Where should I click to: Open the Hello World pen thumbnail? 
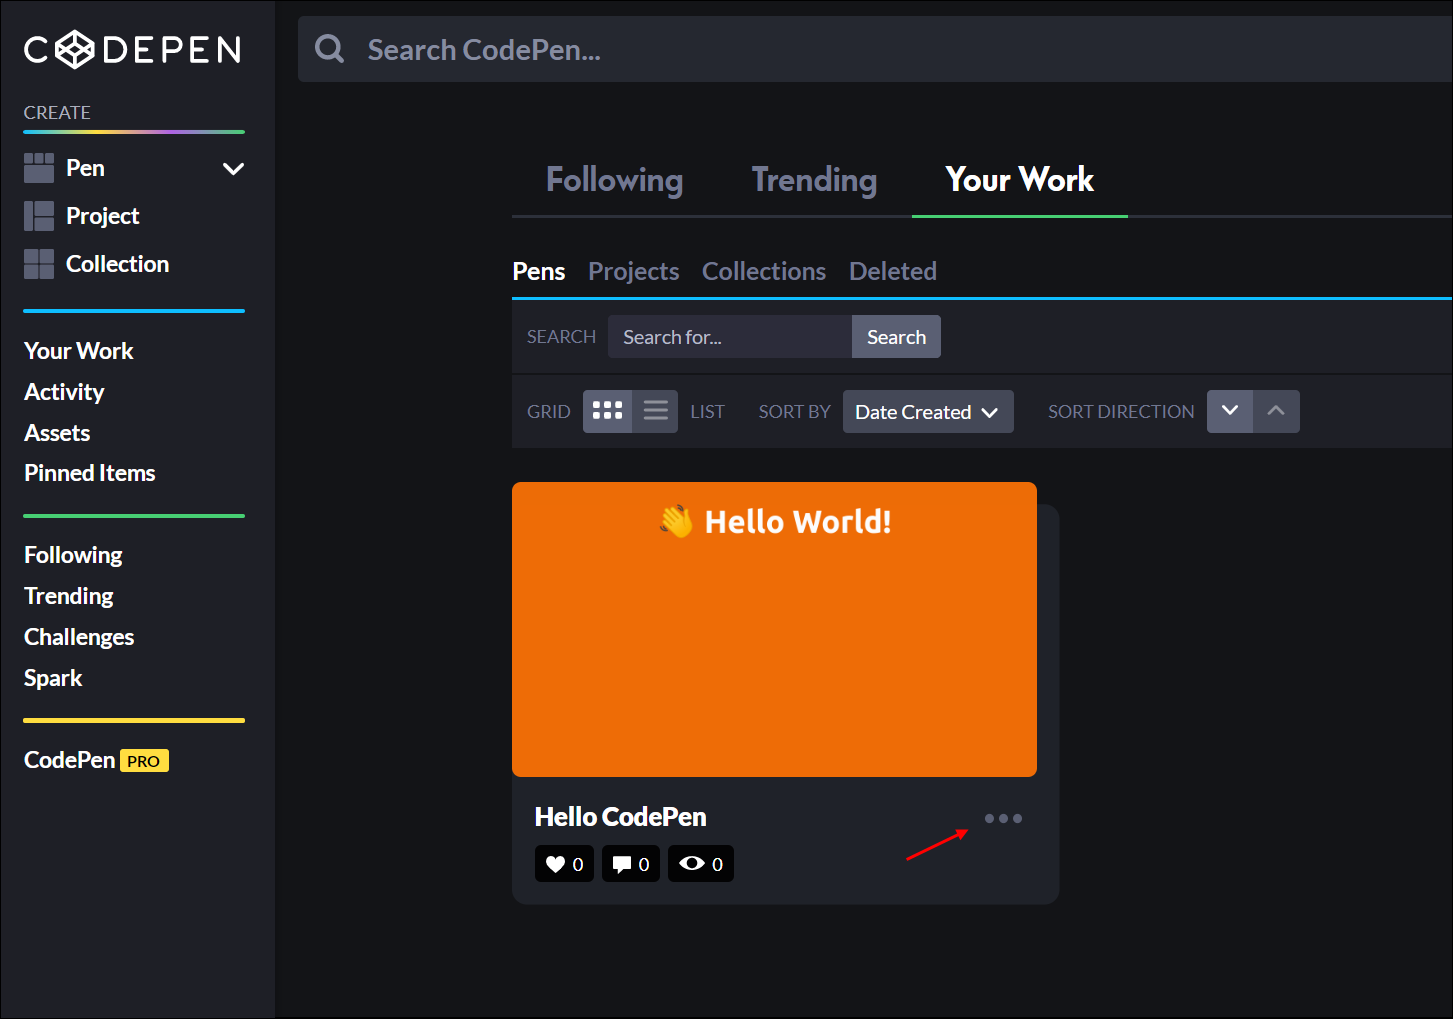774,629
